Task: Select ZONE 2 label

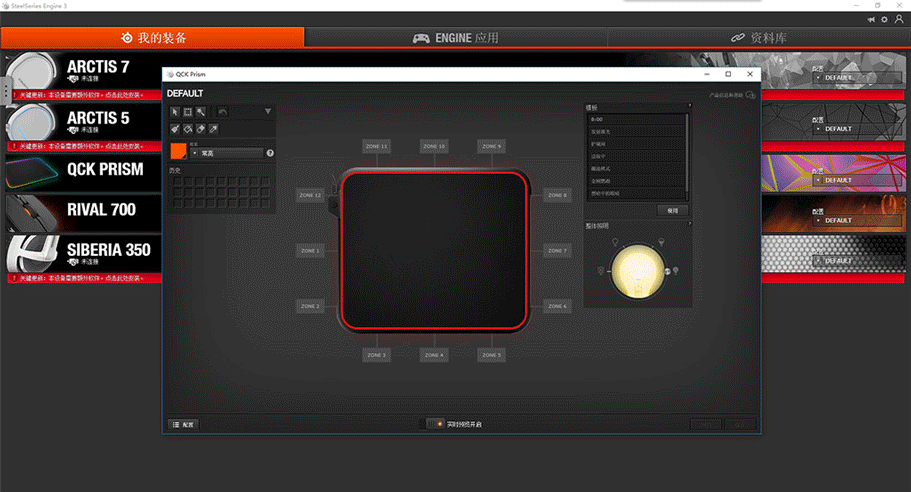Action: [x=310, y=306]
